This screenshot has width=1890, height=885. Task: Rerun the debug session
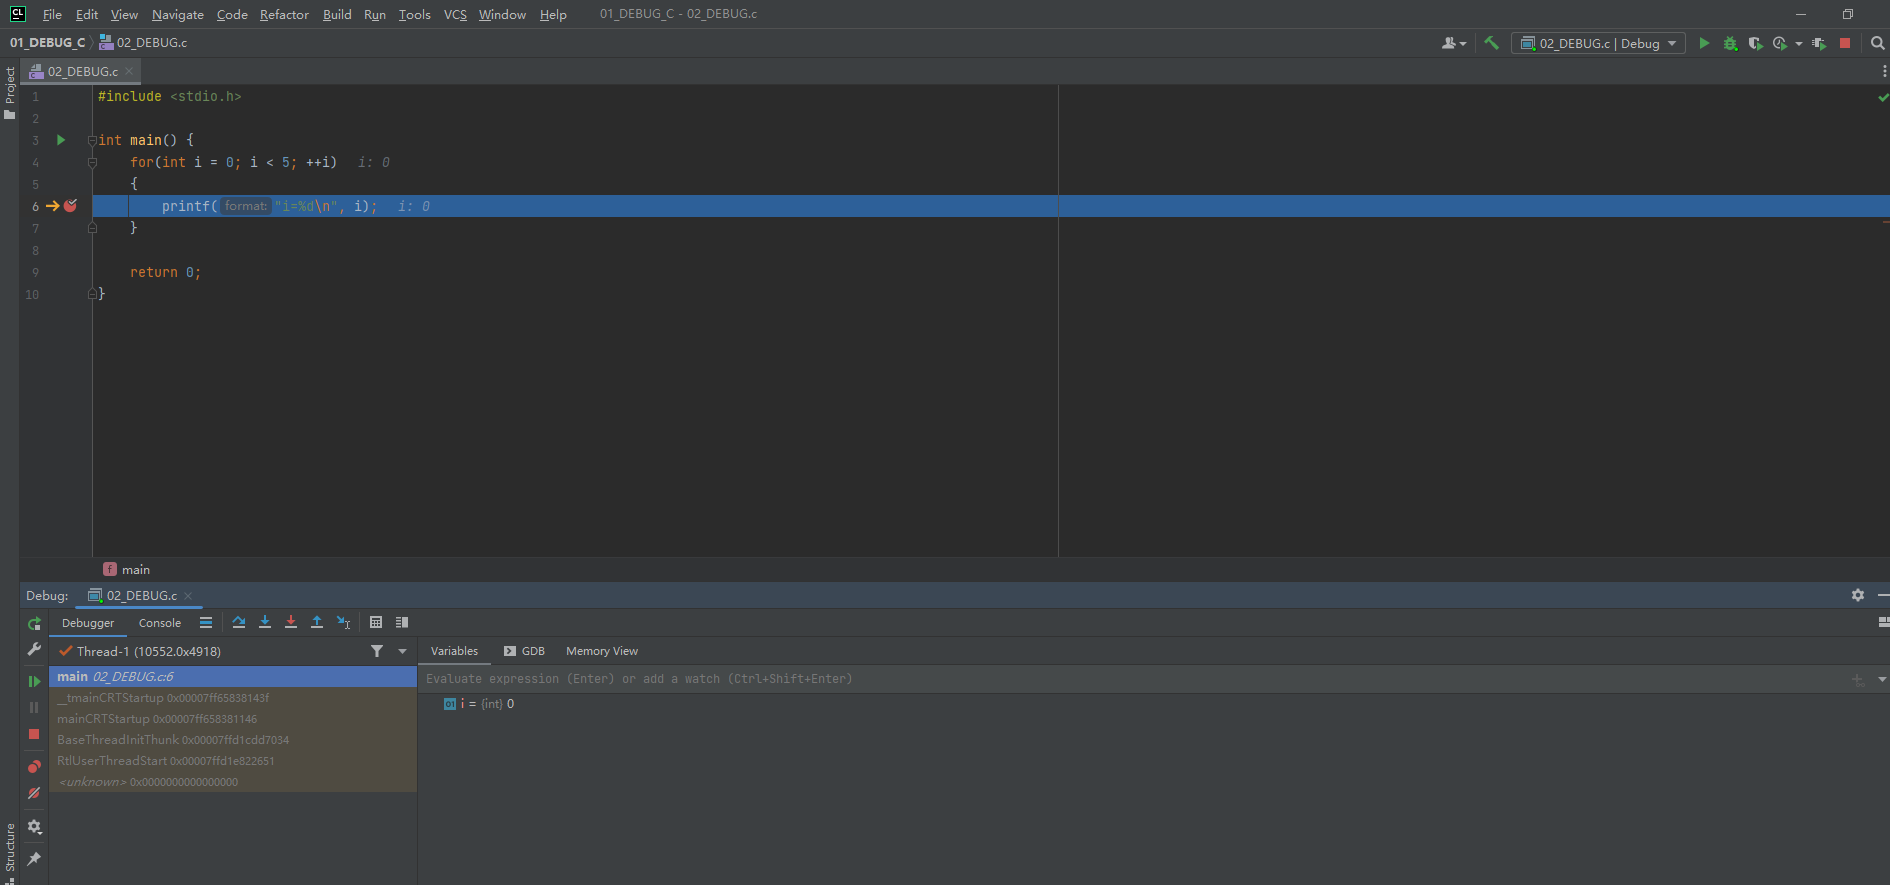pos(34,623)
